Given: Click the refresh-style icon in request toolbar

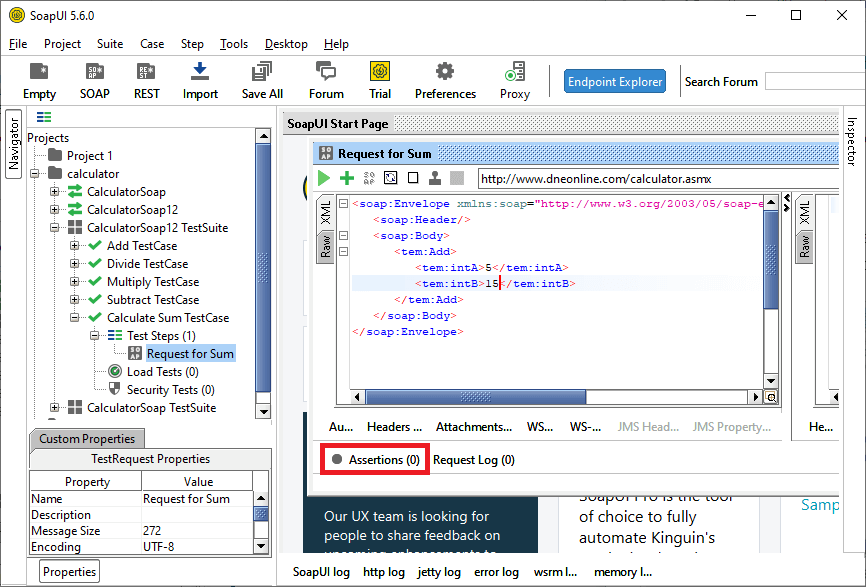Looking at the screenshot, I should (391, 178).
